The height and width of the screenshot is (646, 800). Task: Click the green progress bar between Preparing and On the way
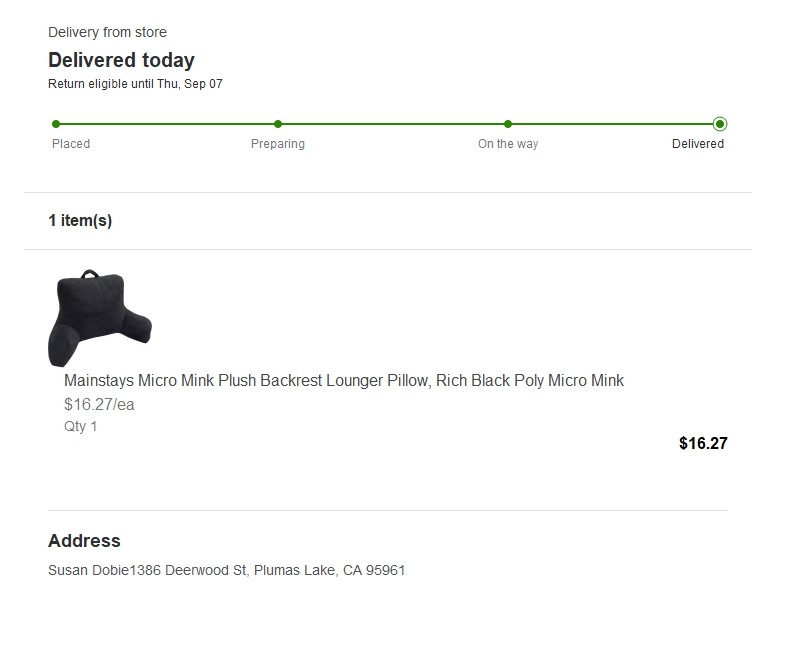coord(393,124)
